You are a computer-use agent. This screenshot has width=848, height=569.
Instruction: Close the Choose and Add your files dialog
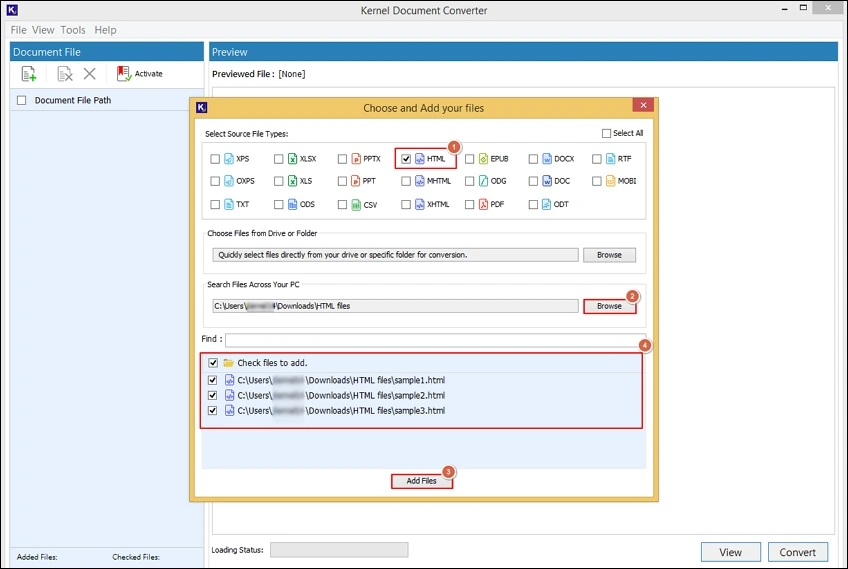(643, 105)
